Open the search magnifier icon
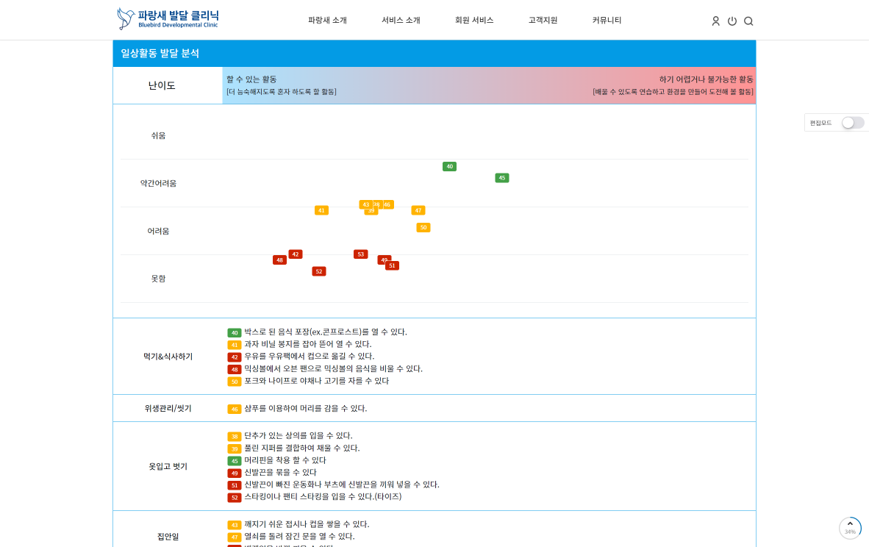The image size is (869, 547). (x=748, y=21)
